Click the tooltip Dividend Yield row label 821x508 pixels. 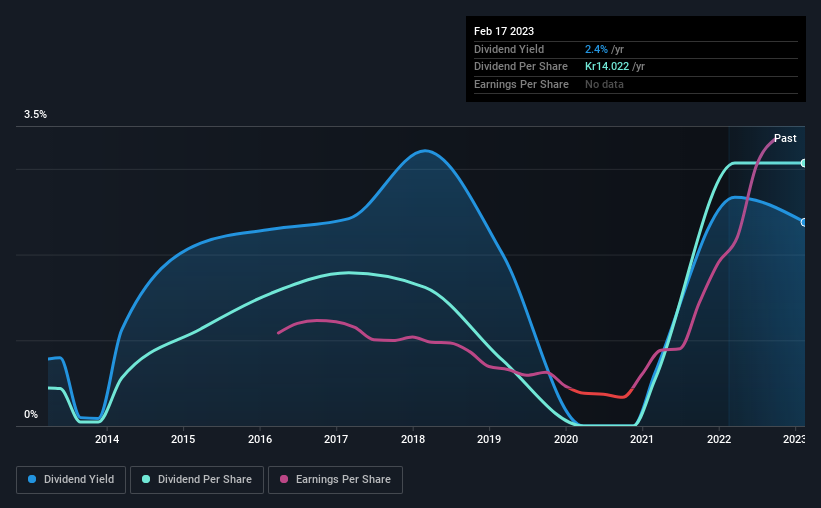click(509, 49)
